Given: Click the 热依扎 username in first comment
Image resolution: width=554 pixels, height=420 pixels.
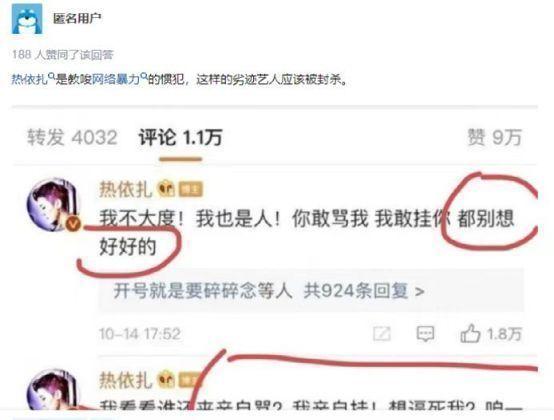Looking at the screenshot, I should 125,189.
